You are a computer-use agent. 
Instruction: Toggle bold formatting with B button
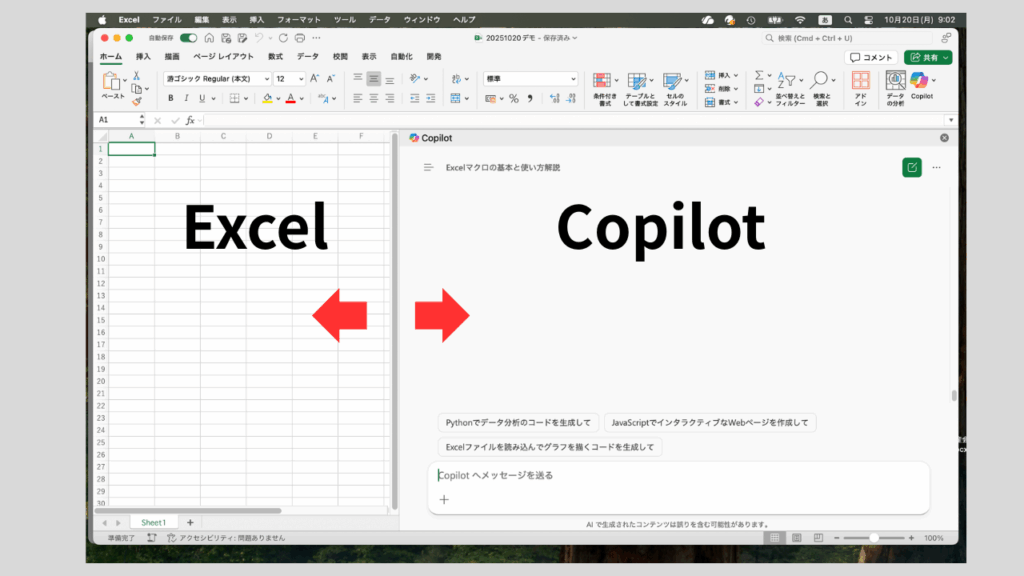coord(171,98)
